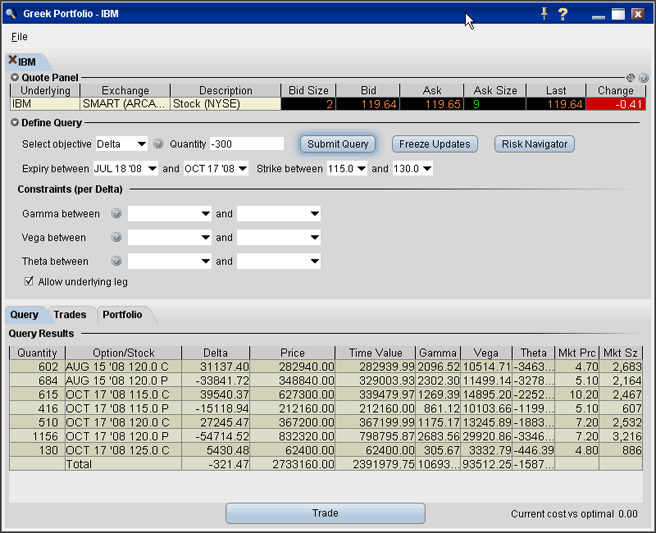Select the OCT 17 '08 115.0 C row
The width and height of the screenshot is (656, 533).
point(326,395)
